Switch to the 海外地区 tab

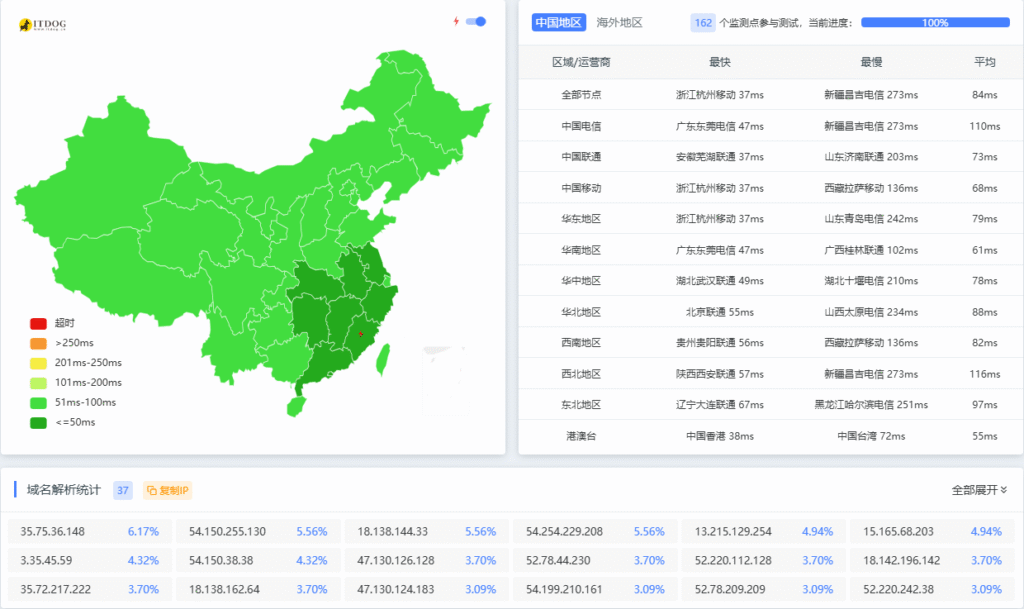619,22
